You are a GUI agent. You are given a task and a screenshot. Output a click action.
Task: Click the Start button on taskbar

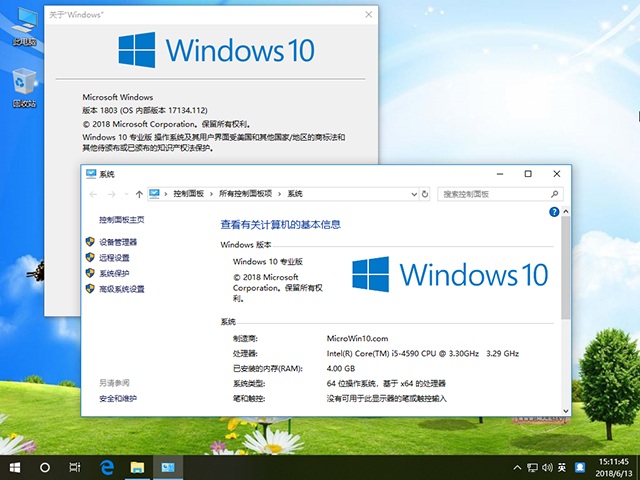click(15, 467)
